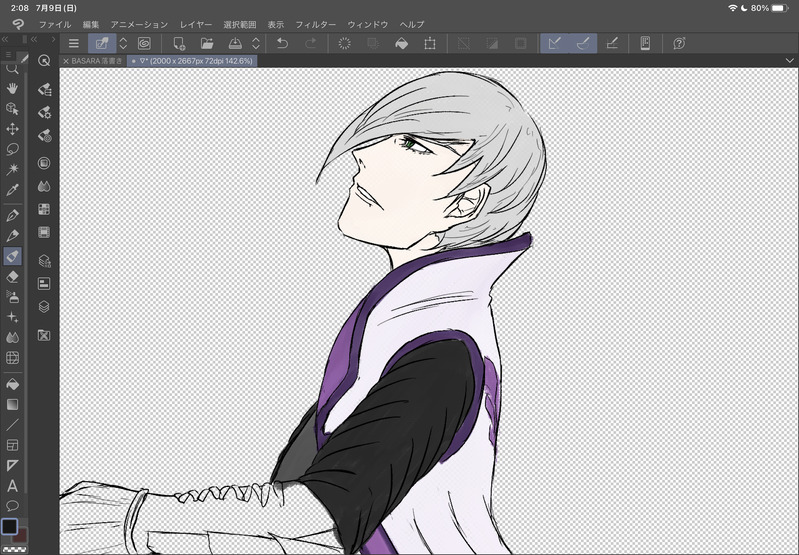Select the sparkle Decoration tool
Viewport: 799px width, 555px height.
(12, 317)
